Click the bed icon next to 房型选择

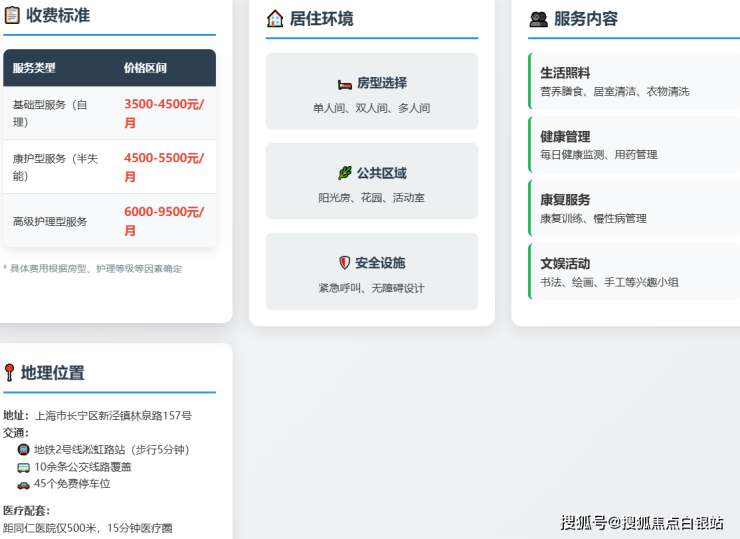pyautogui.click(x=345, y=84)
